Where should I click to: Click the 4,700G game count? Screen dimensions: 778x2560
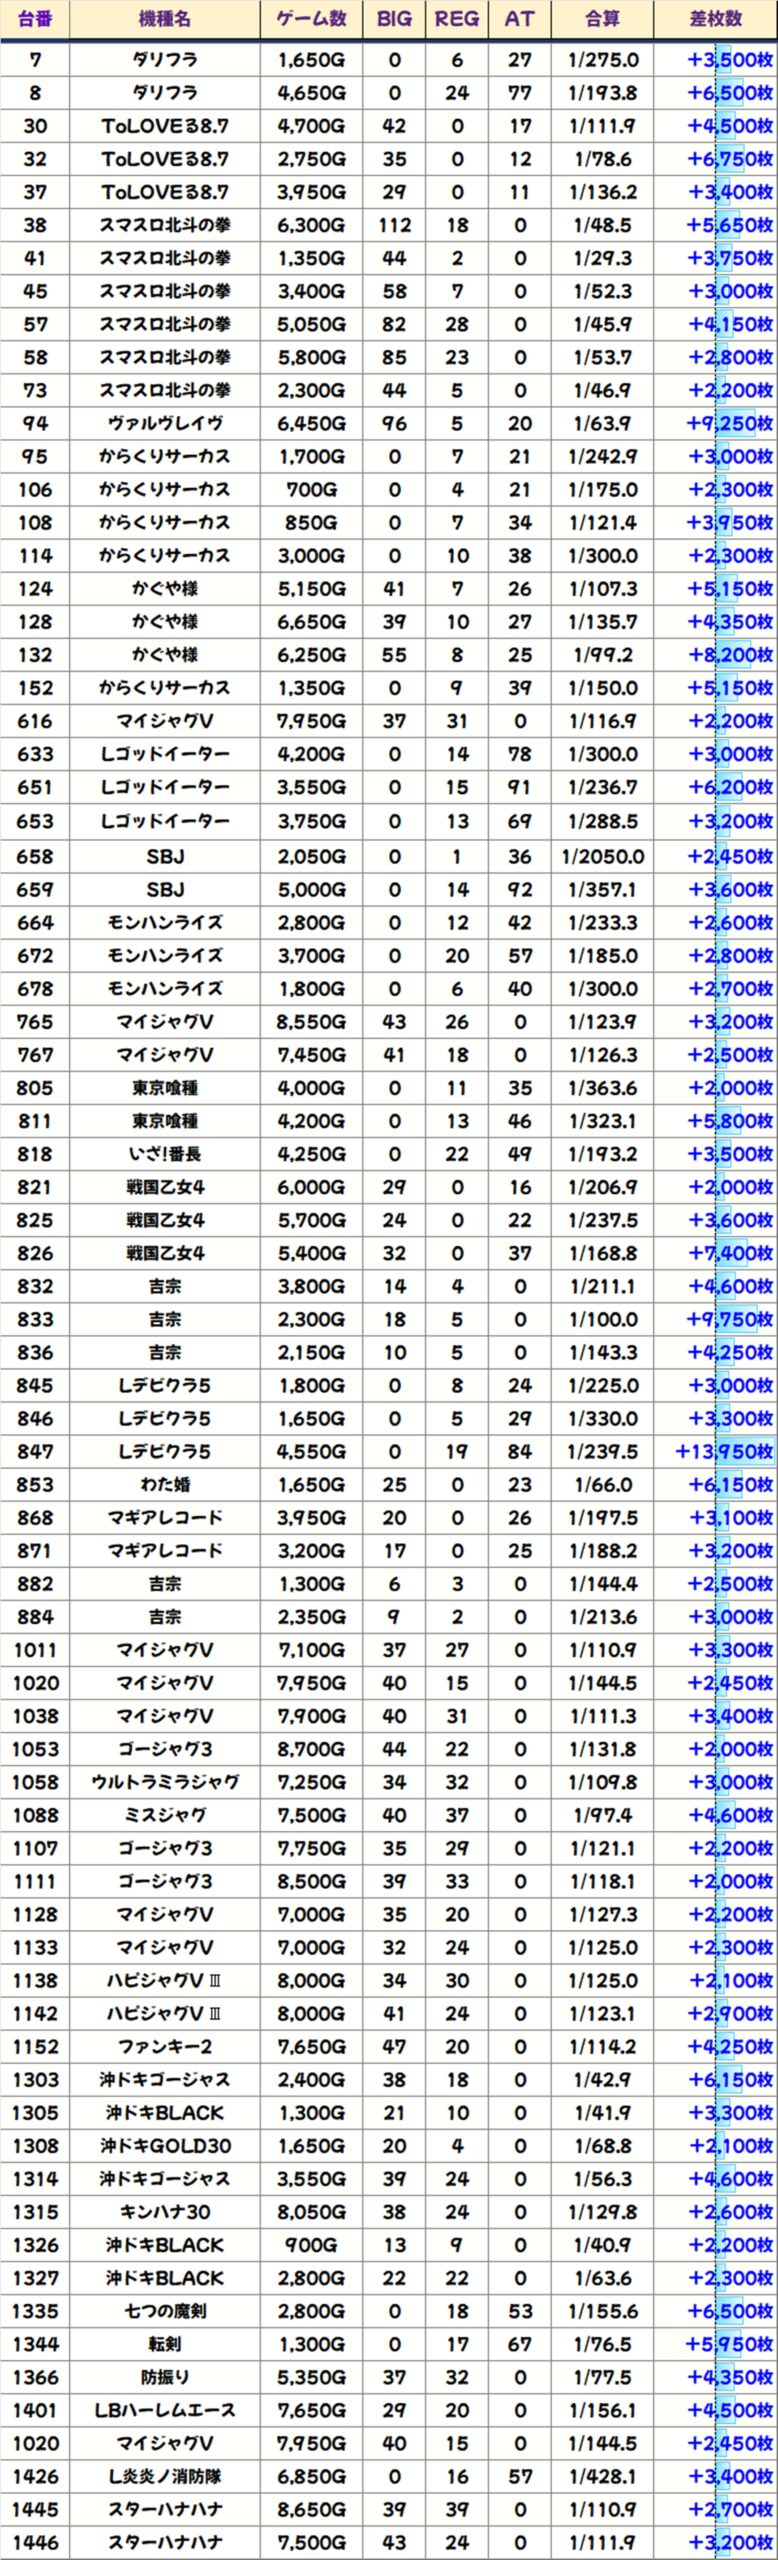coord(311,126)
